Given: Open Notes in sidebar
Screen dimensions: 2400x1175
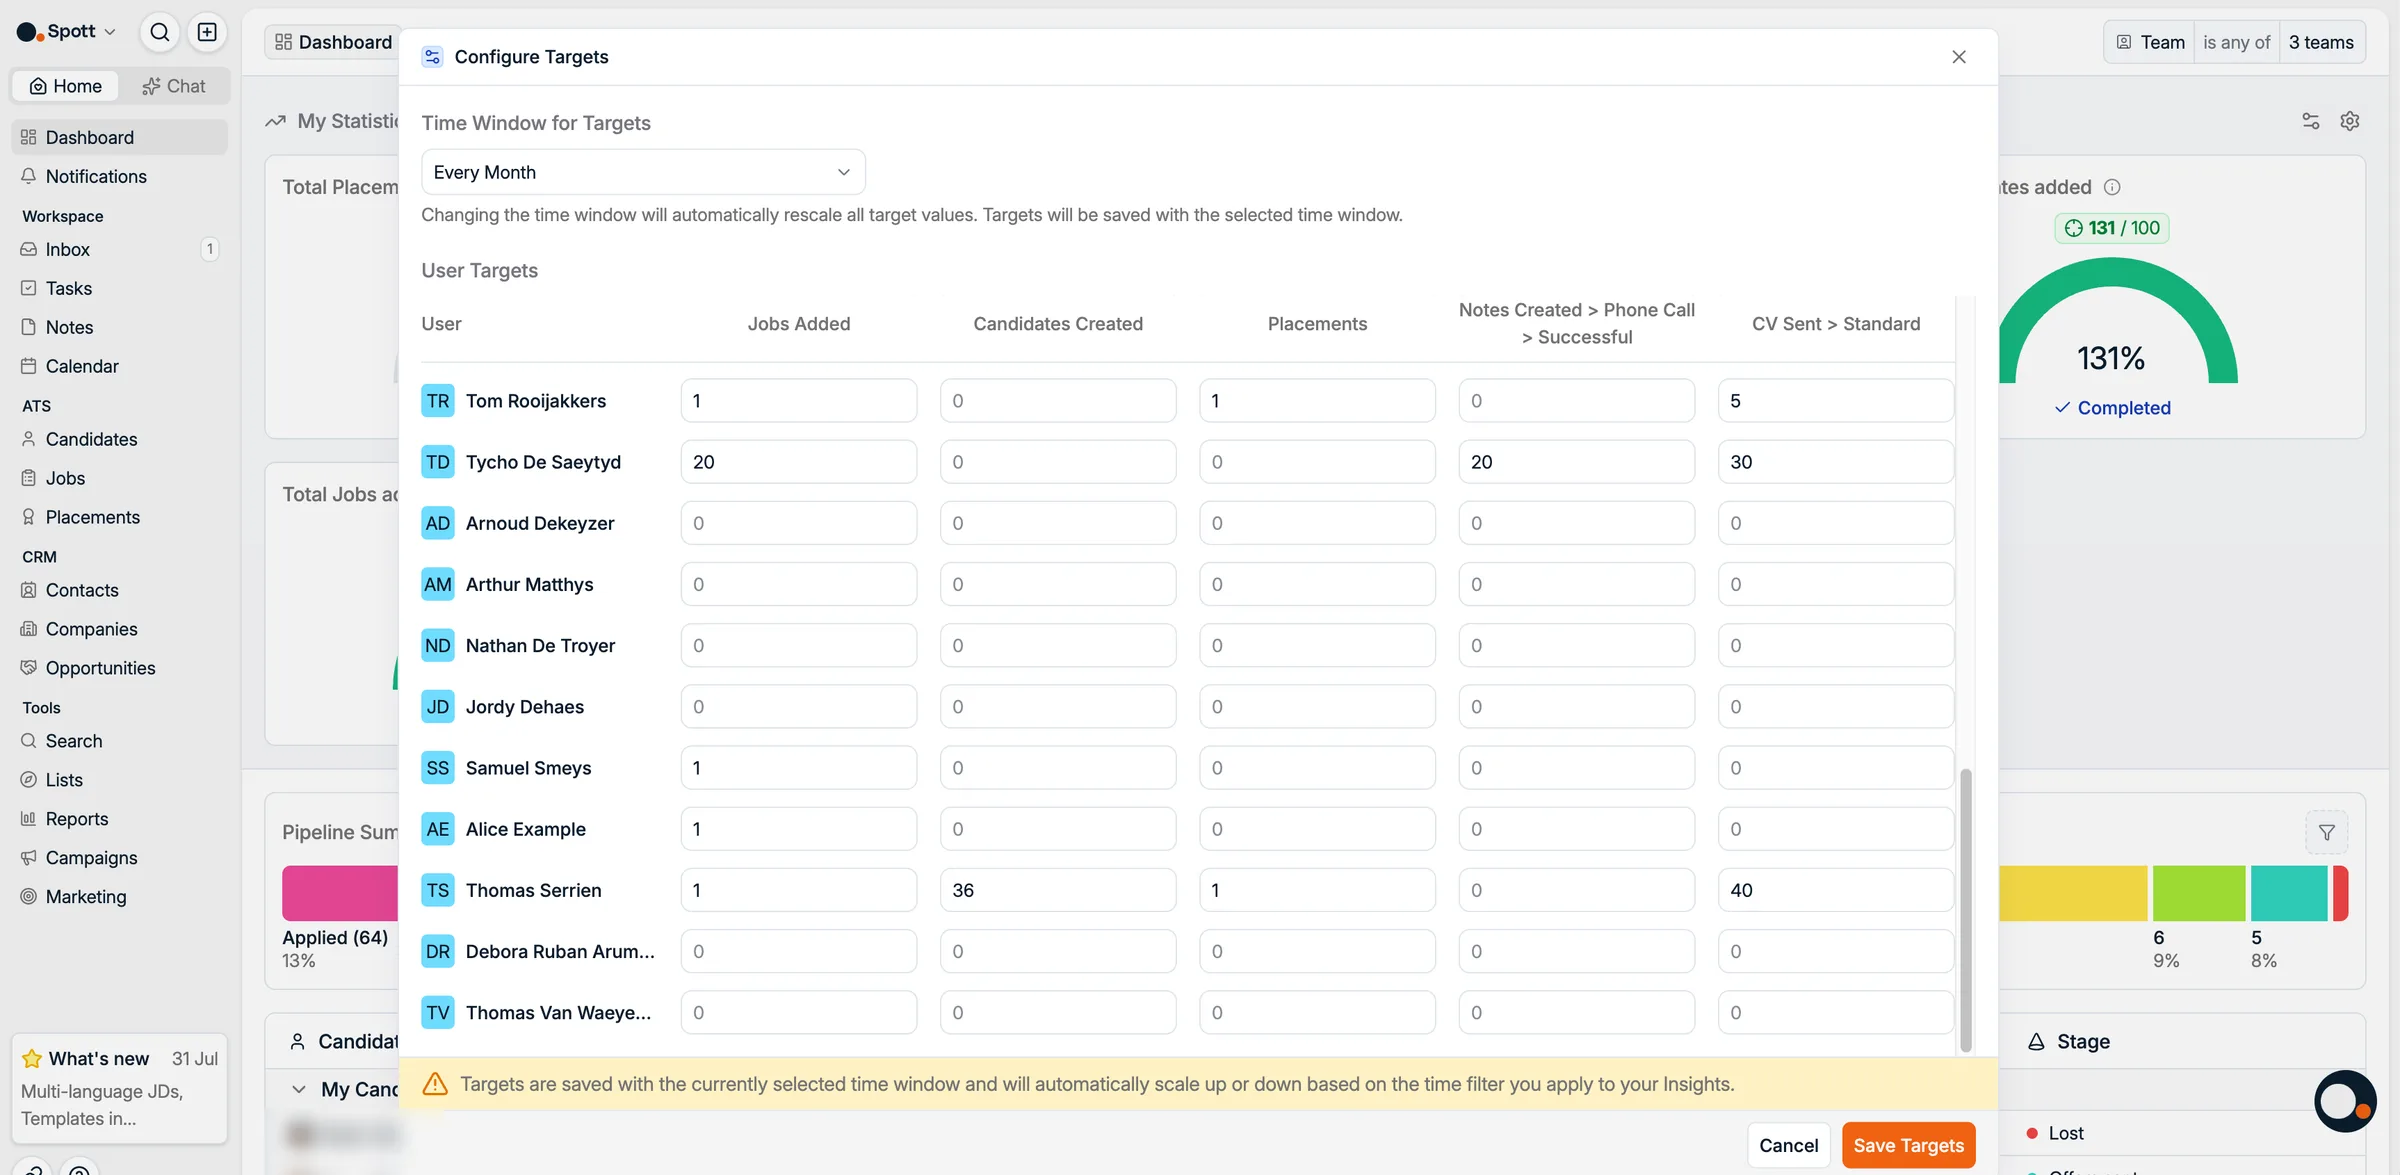Looking at the screenshot, I should [x=119, y=327].
